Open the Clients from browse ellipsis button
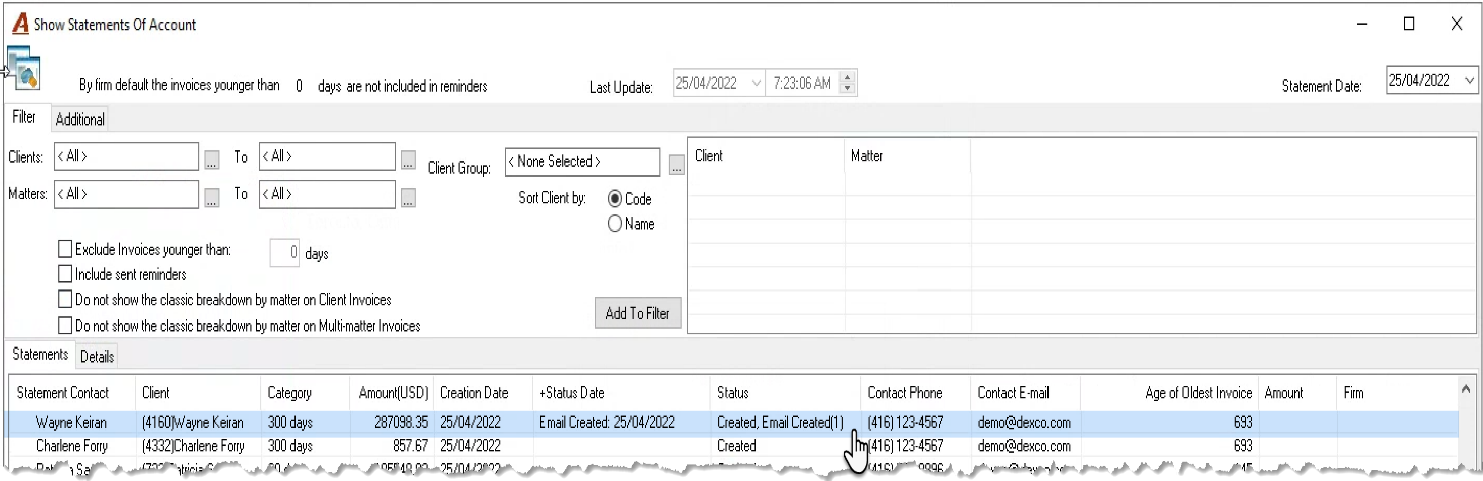Image resolution: width=1483 pixels, height=481 pixels. (x=211, y=158)
